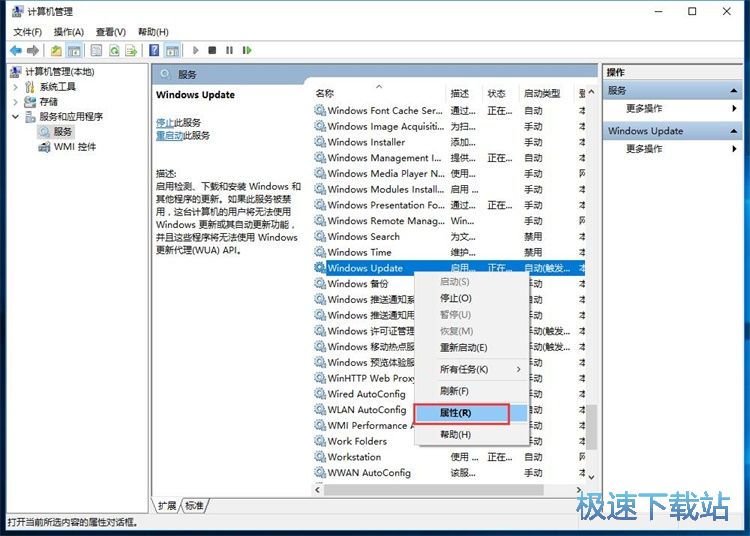Image resolution: width=750 pixels, height=536 pixels.
Task: Click the gear icon of Workstation service
Action: [320, 457]
